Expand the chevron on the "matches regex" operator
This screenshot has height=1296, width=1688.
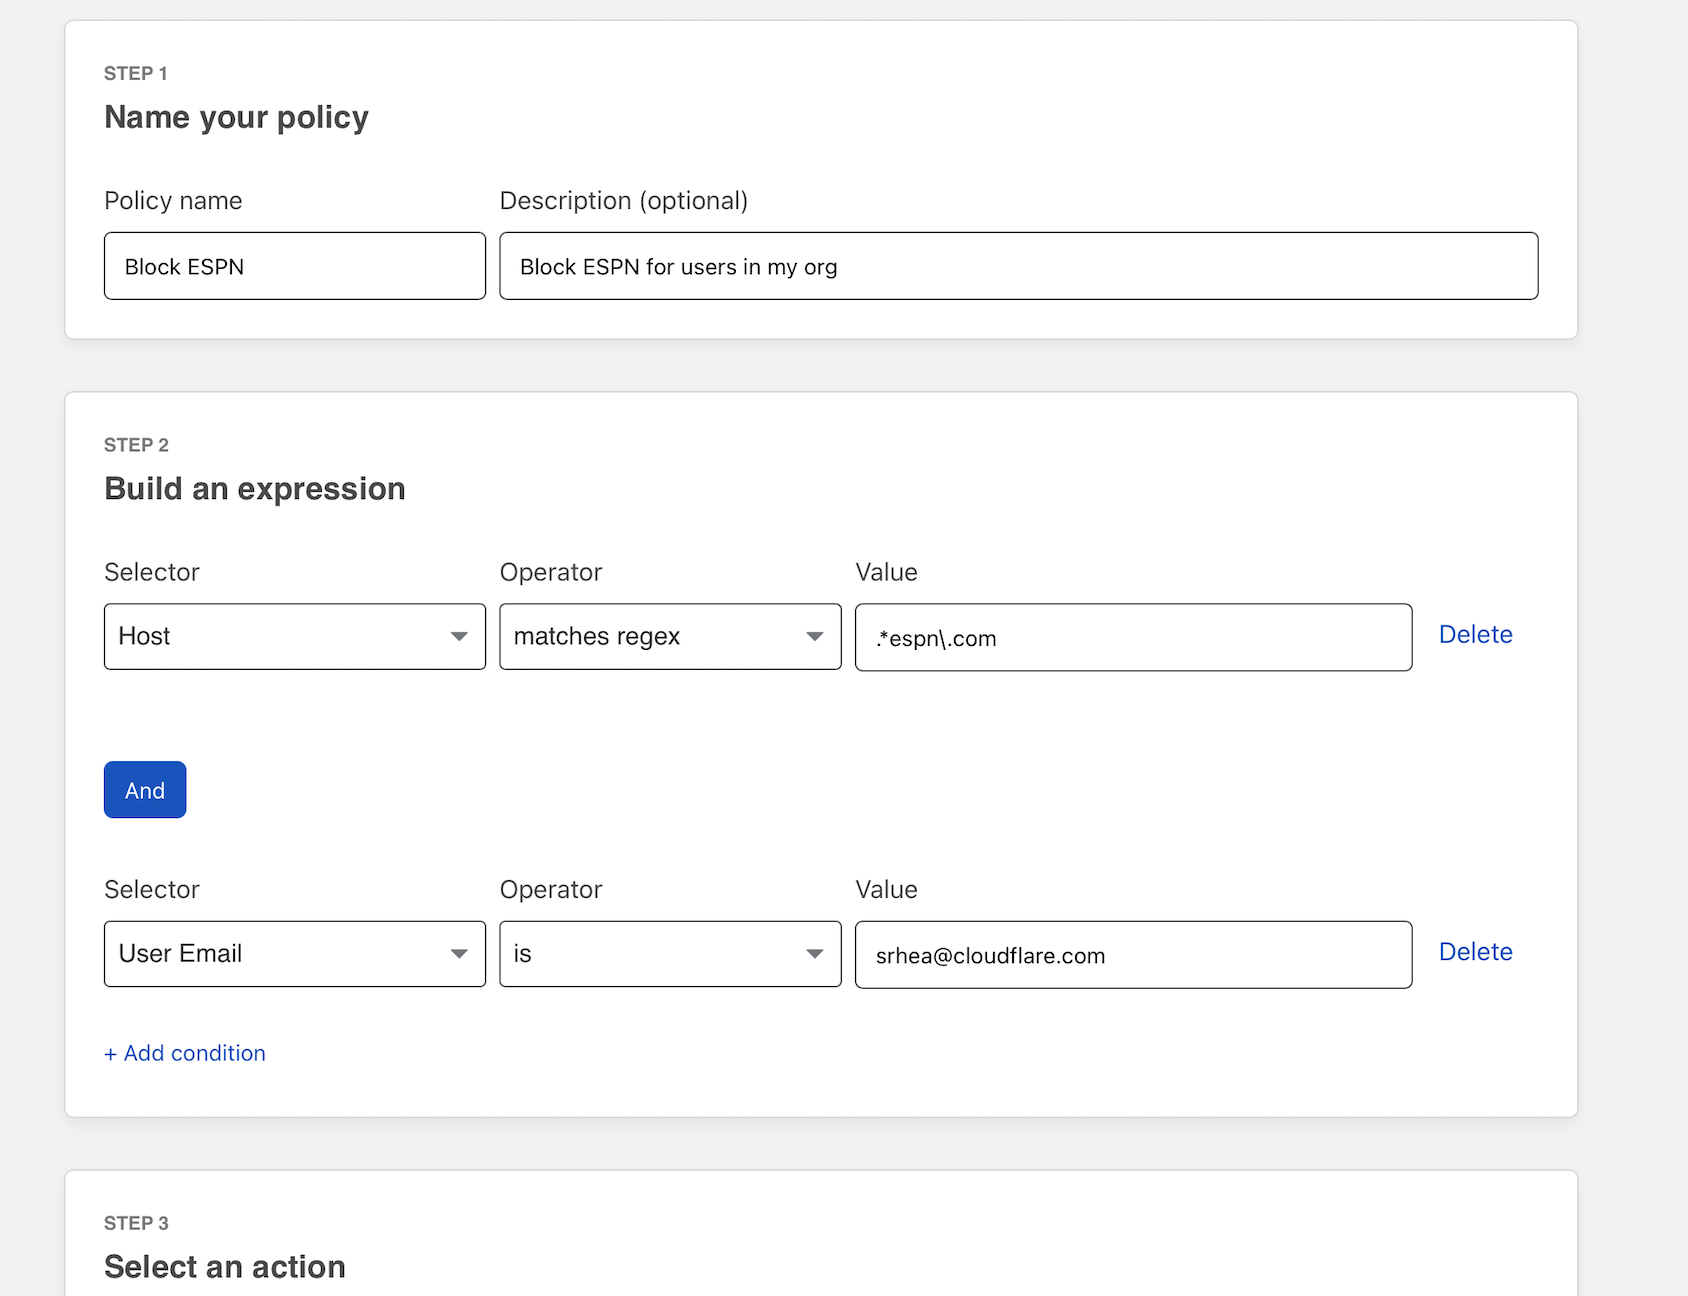pos(814,636)
